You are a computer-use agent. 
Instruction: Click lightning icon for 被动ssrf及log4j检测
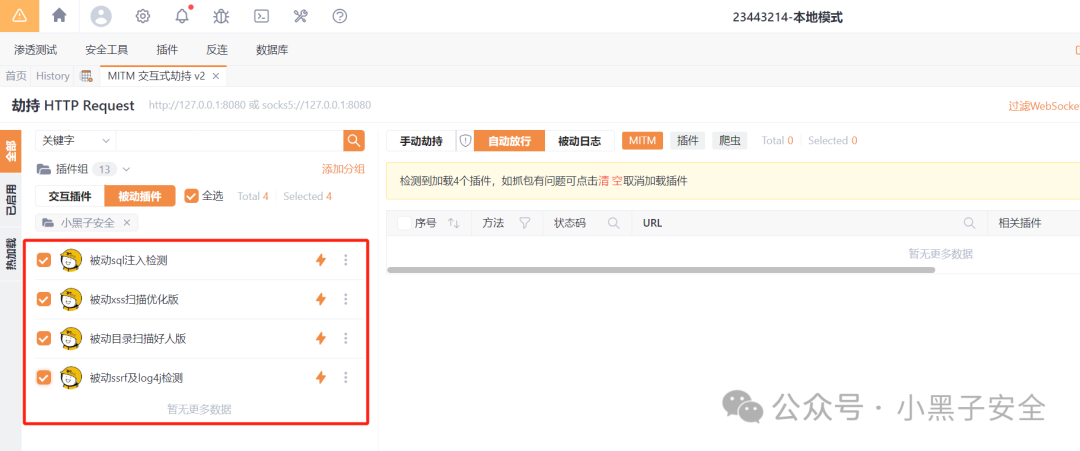pyautogui.click(x=320, y=377)
